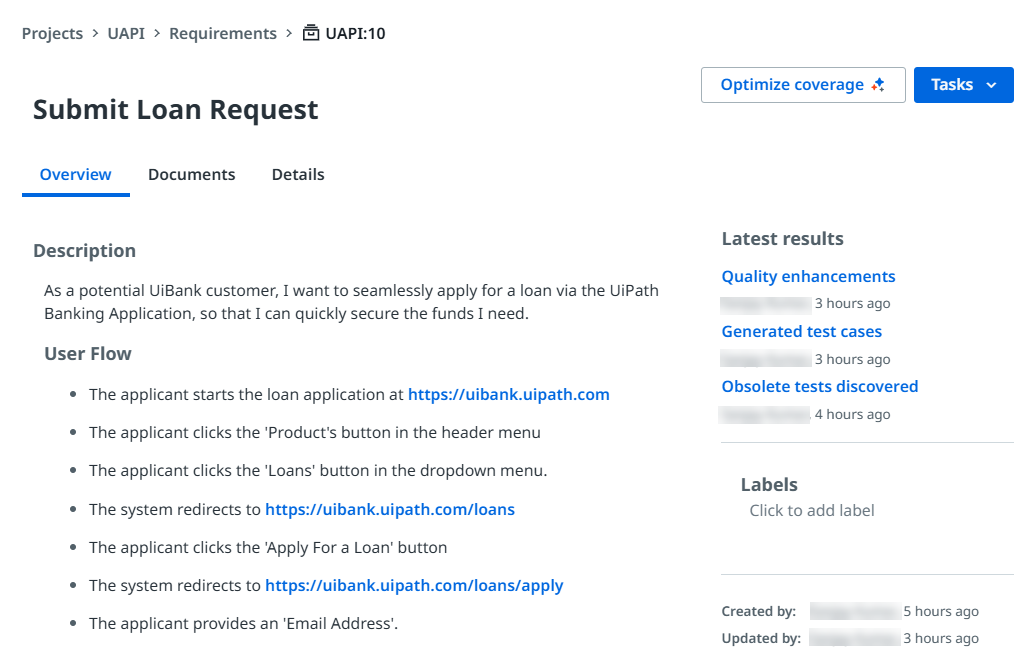Select the Overview tab
This screenshot has width=1032, height=650.
[x=75, y=174]
